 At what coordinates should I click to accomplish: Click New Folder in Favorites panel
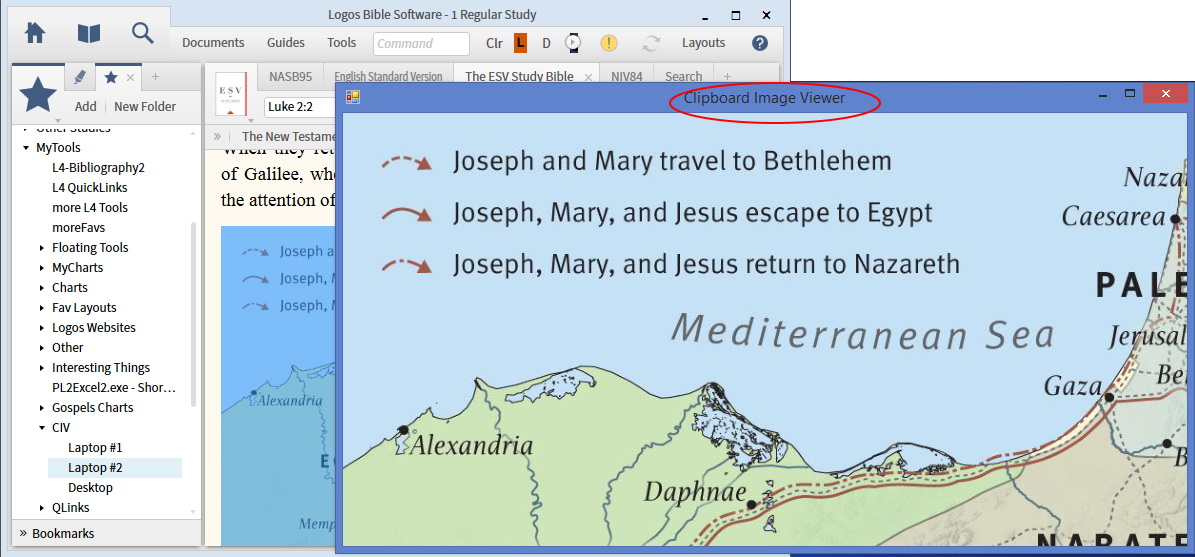145,107
